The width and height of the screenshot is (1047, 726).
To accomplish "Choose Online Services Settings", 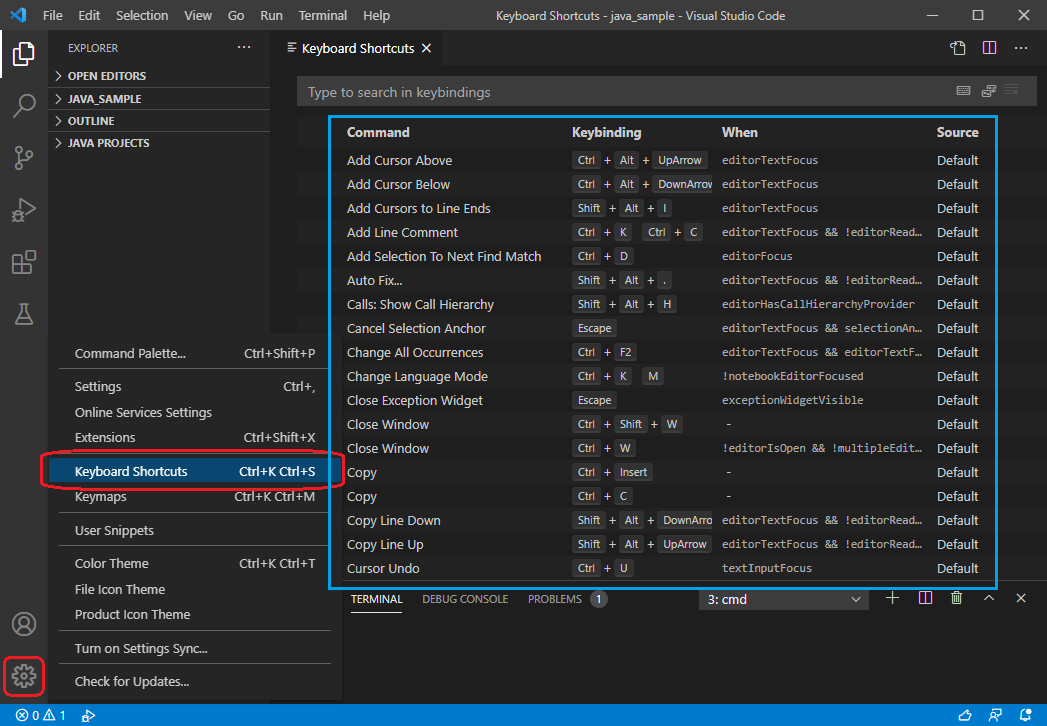I will tap(195, 413).
